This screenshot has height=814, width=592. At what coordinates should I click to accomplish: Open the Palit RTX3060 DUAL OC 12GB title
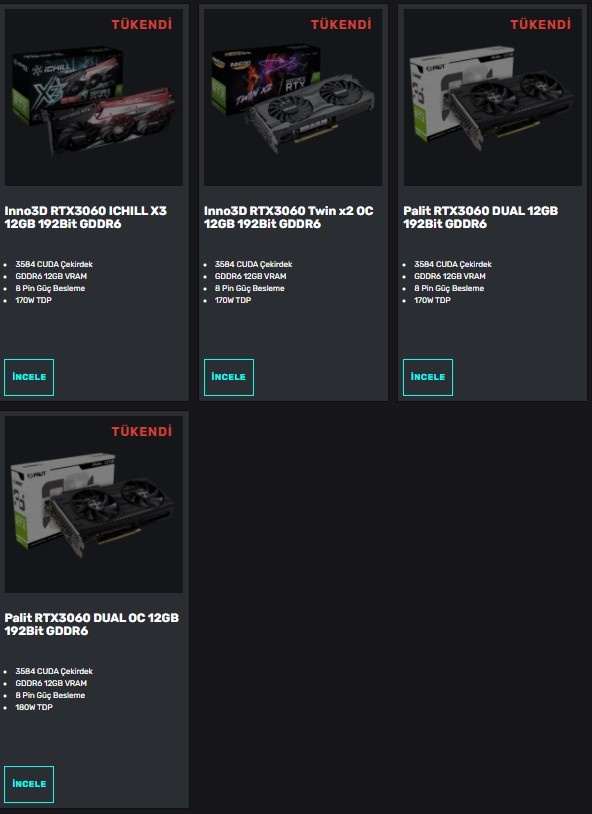(x=92, y=624)
